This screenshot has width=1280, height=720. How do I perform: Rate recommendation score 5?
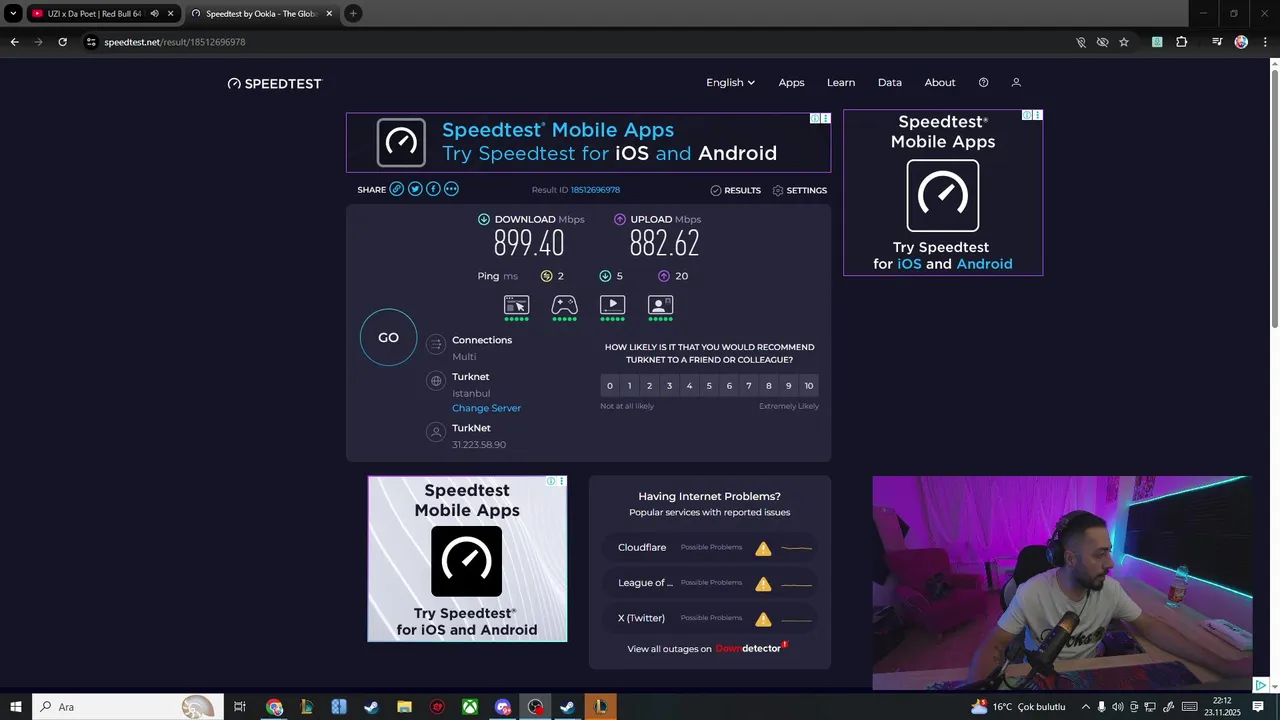(709, 386)
